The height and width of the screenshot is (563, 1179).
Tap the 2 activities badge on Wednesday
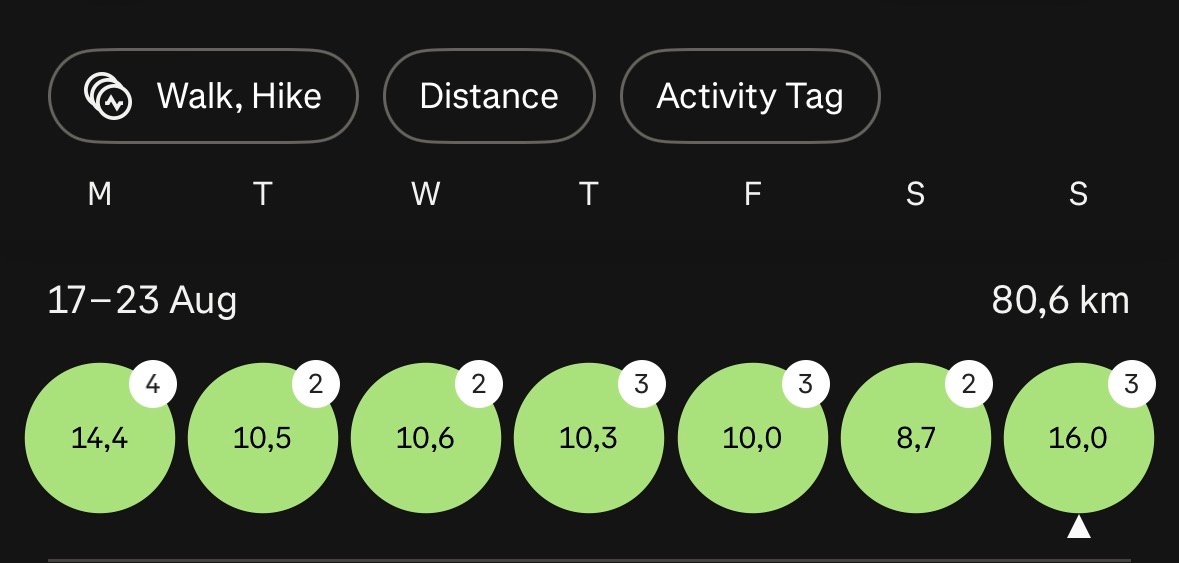(479, 384)
